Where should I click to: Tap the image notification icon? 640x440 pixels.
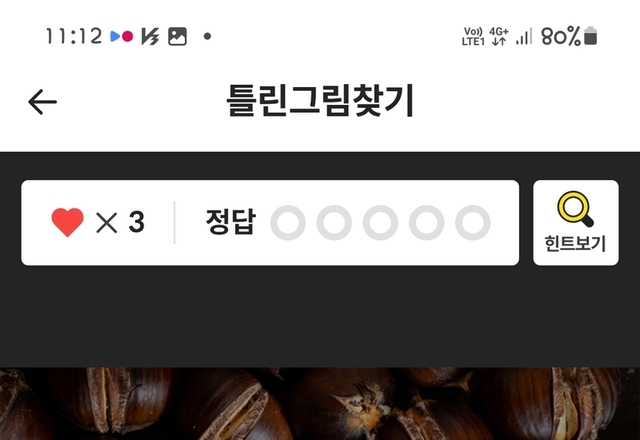point(178,36)
